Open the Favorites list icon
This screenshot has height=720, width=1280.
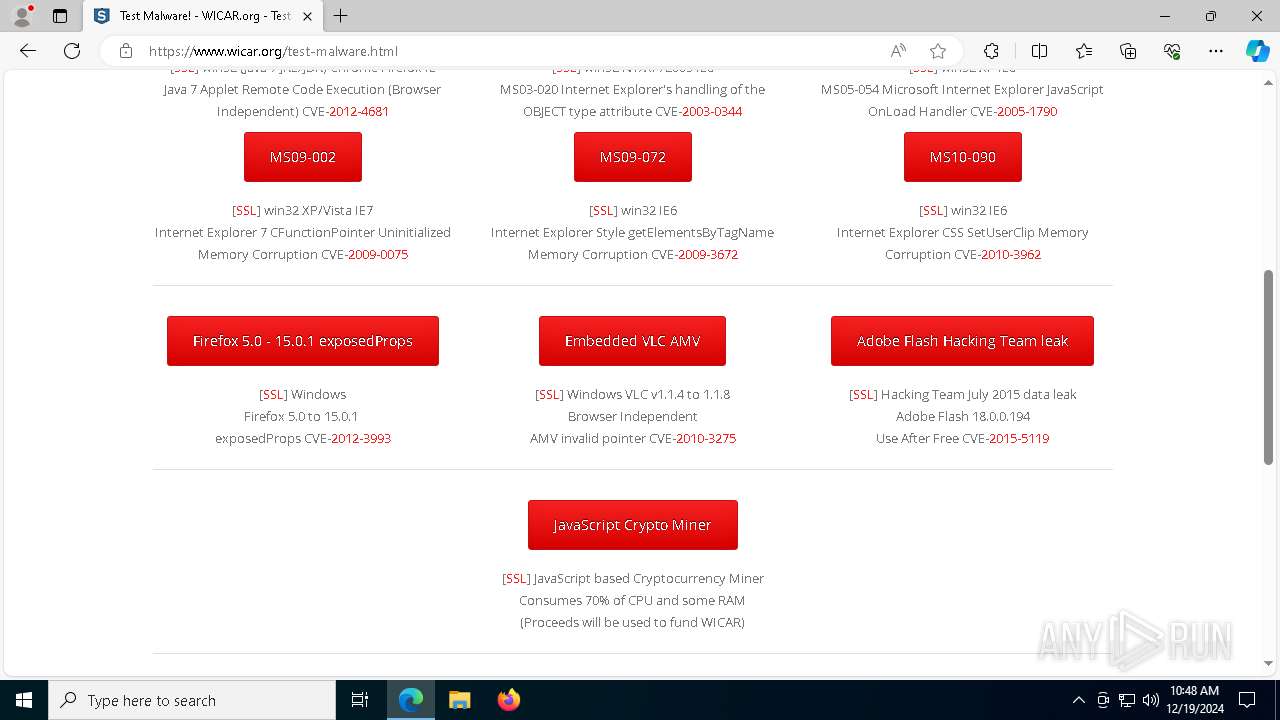coord(1084,51)
